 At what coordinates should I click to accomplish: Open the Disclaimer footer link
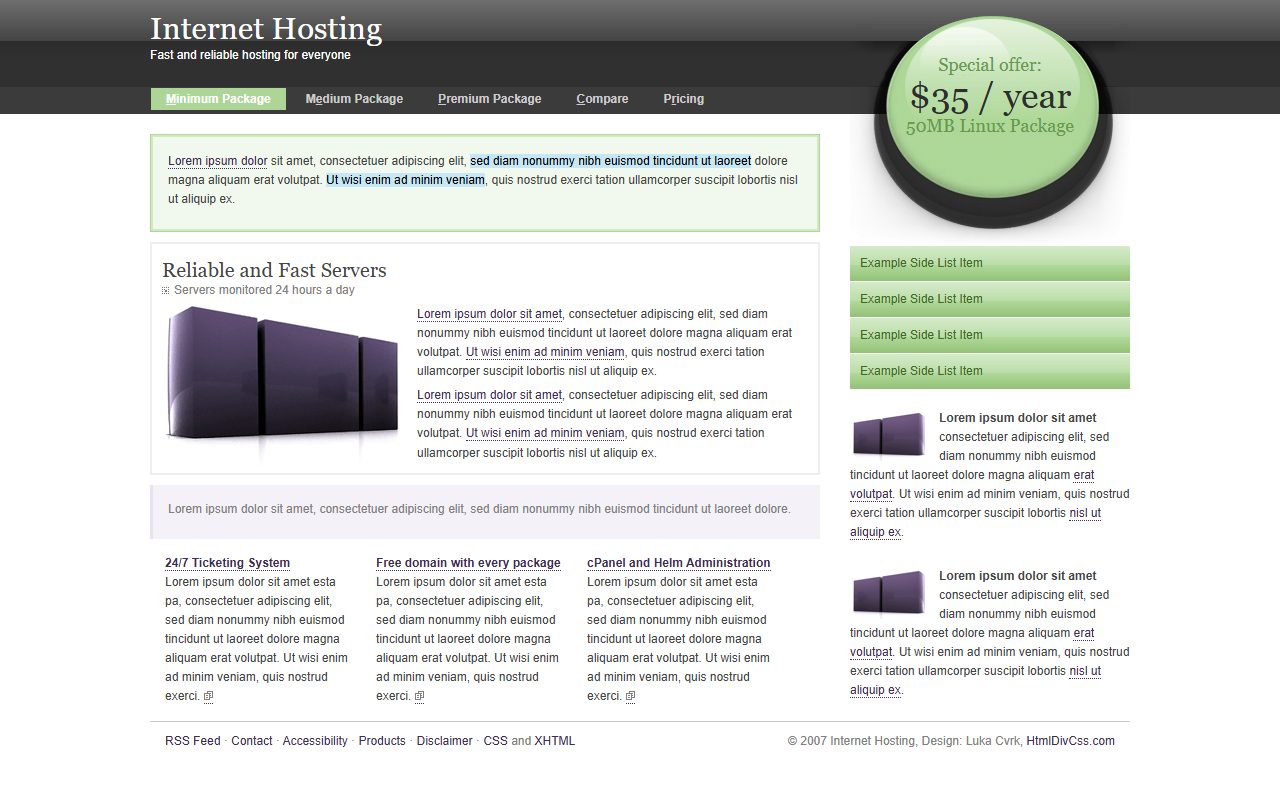point(444,741)
